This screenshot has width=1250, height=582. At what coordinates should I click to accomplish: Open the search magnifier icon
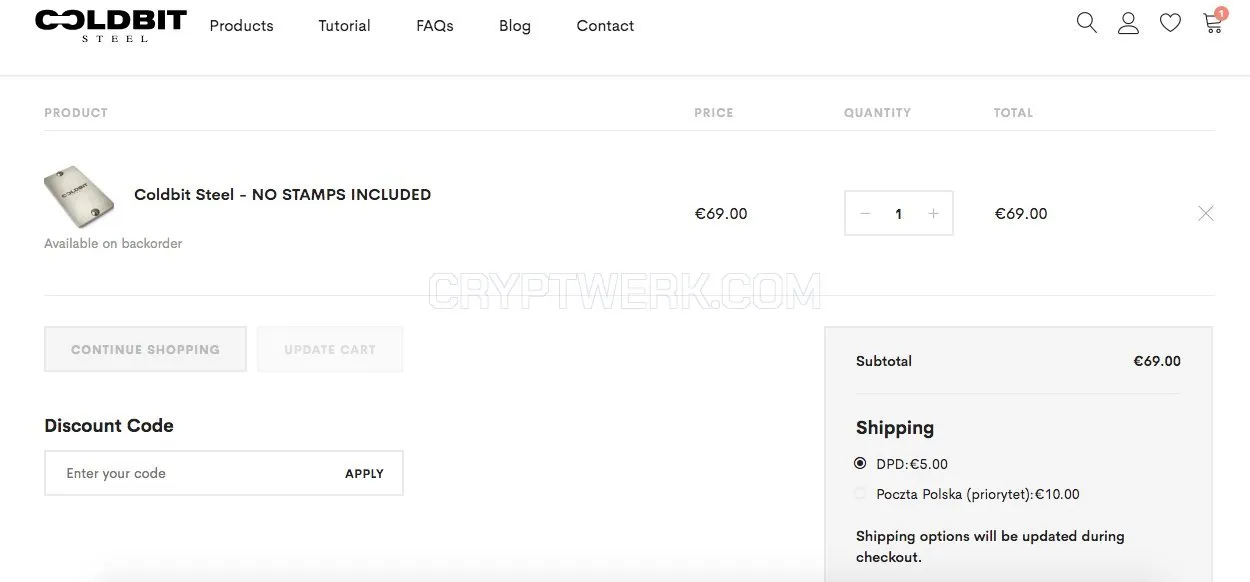click(x=1087, y=22)
